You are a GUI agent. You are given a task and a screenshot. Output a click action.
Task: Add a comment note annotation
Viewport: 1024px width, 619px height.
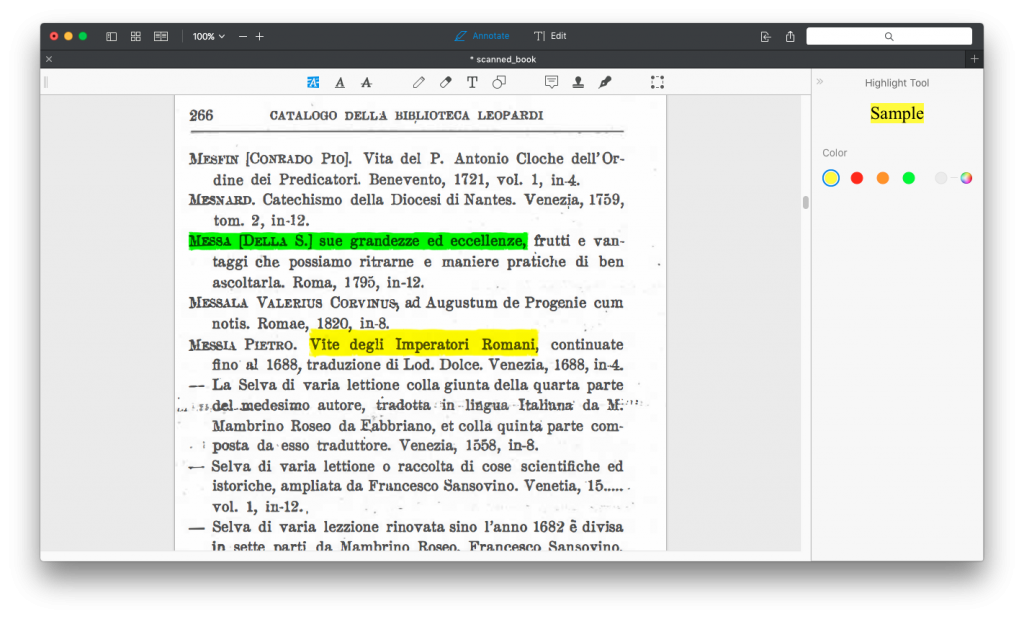click(x=551, y=82)
